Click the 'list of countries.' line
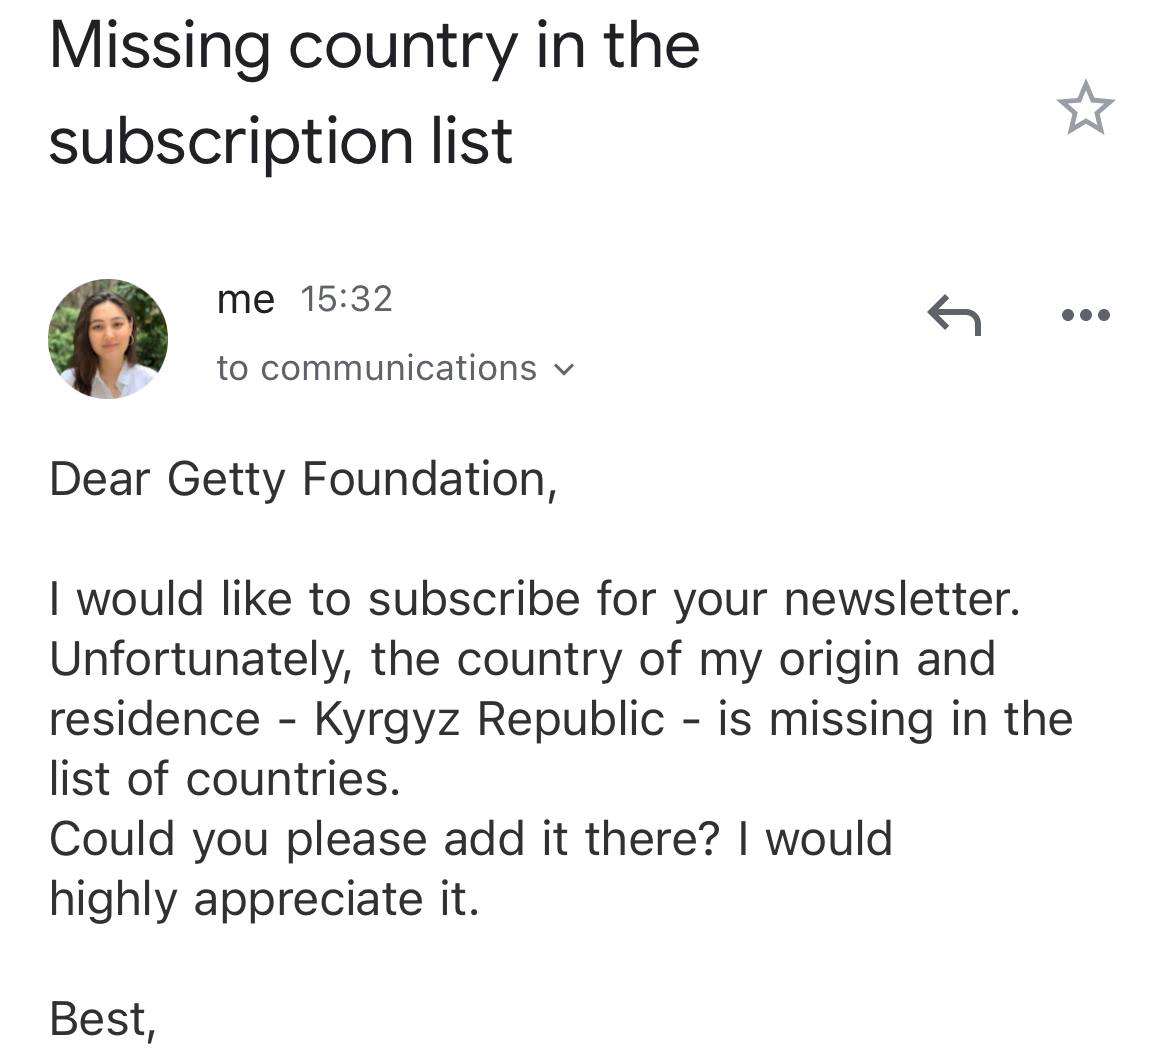Image resolution: width=1170 pixels, height=1048 pixels. click(225, 779)
